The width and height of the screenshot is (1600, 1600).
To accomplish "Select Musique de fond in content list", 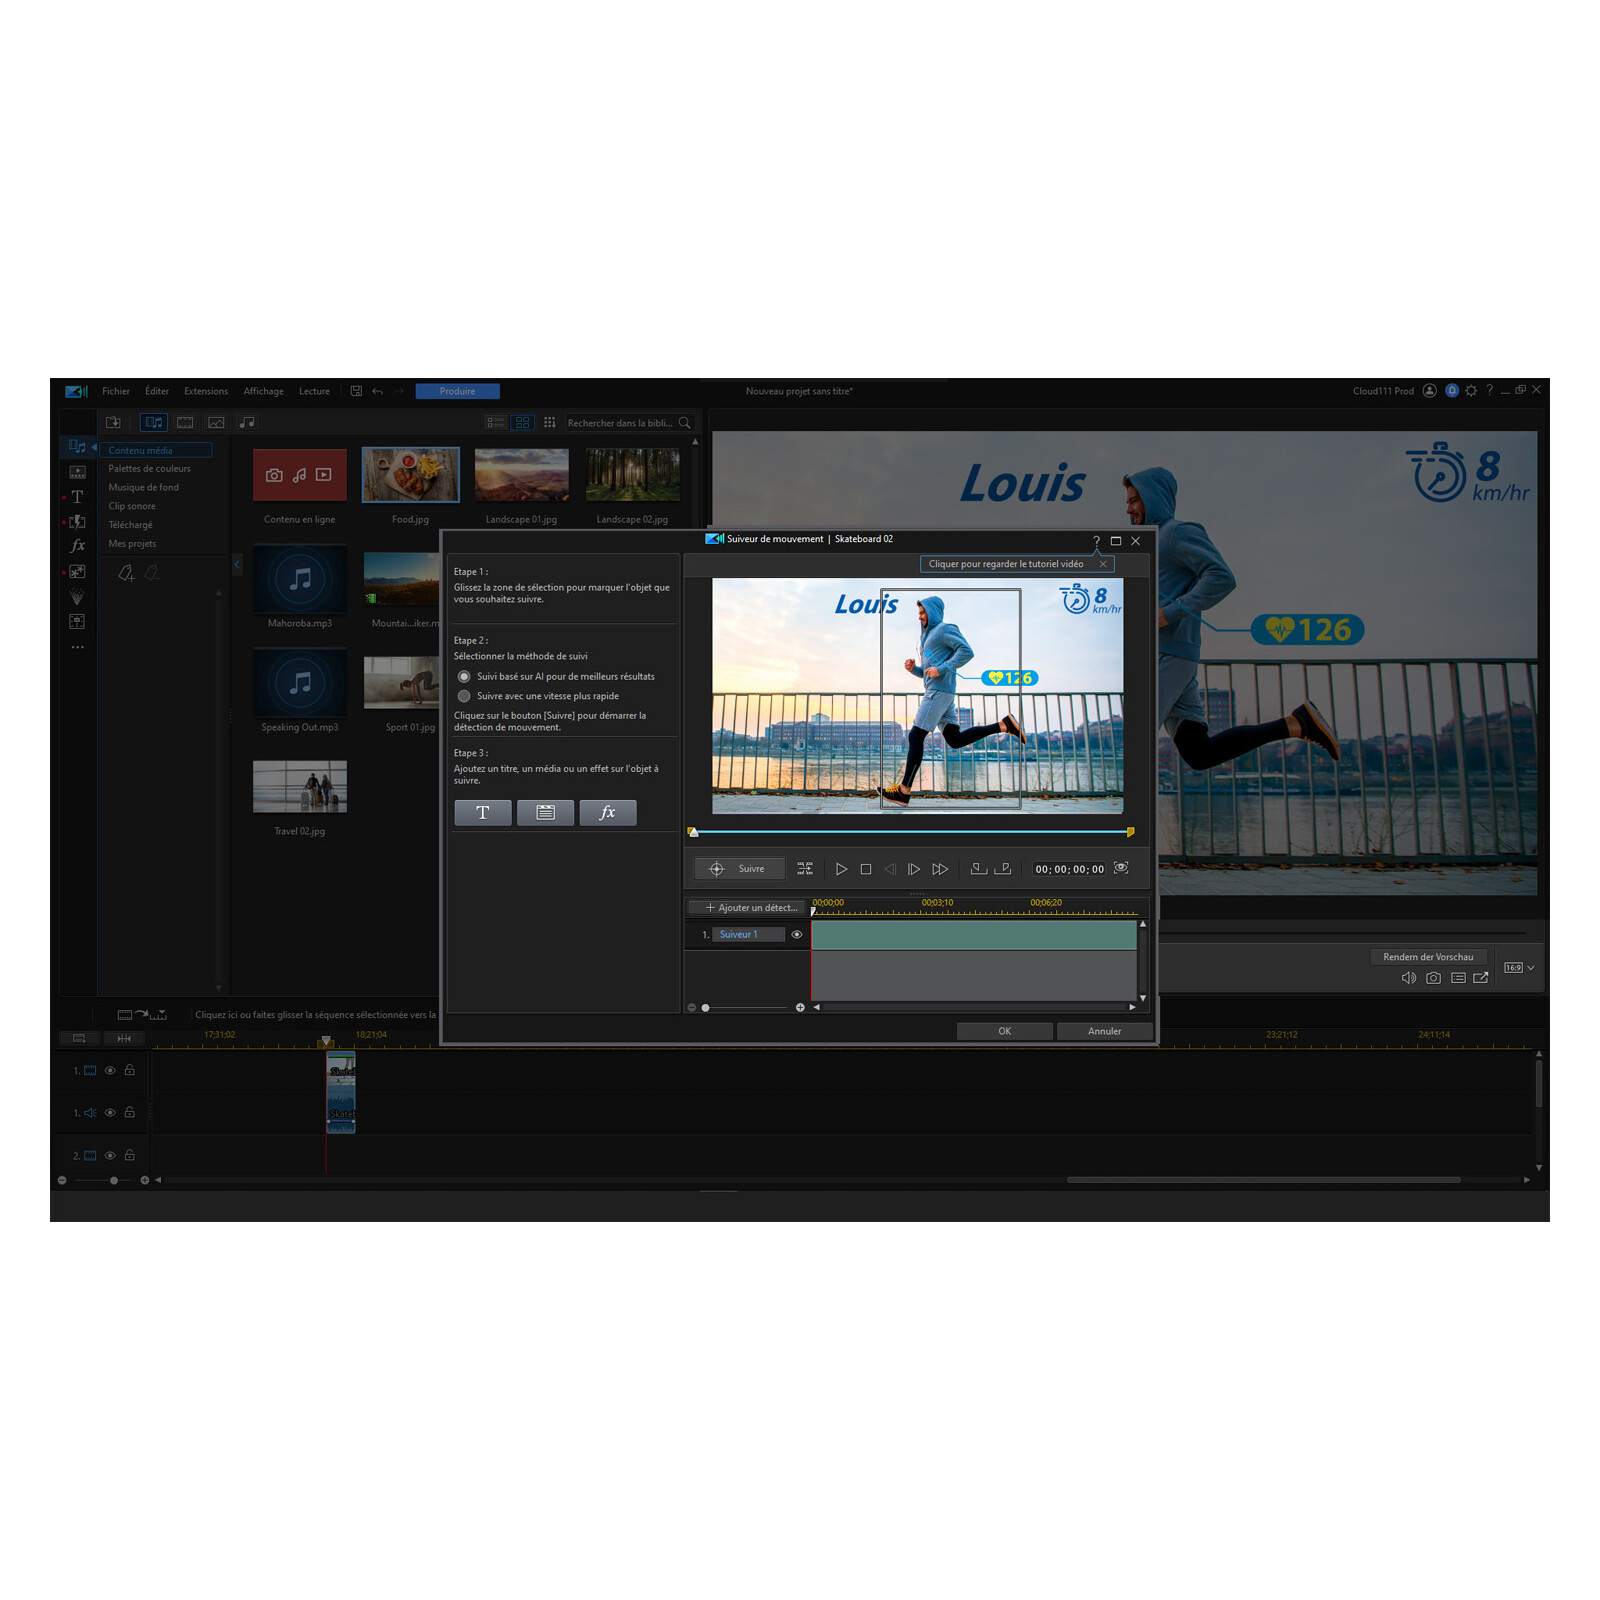I will [142, 487].
